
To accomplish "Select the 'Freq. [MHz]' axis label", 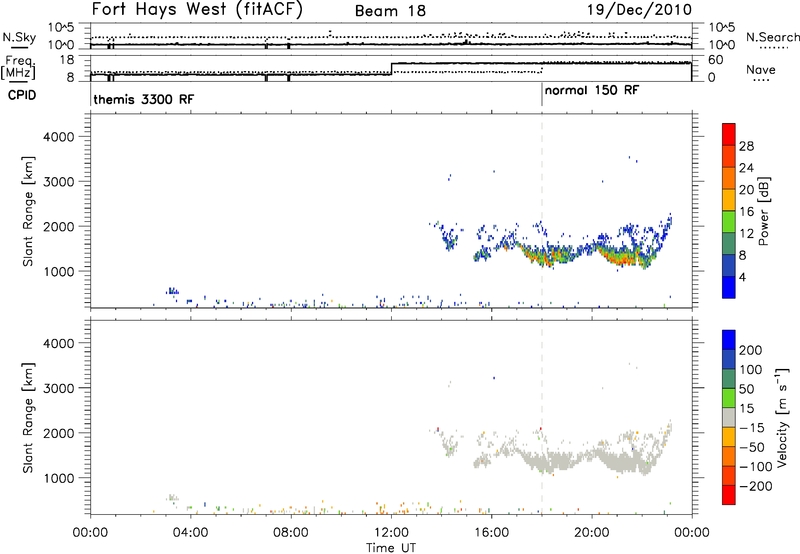I will click(x=18, y=67).
